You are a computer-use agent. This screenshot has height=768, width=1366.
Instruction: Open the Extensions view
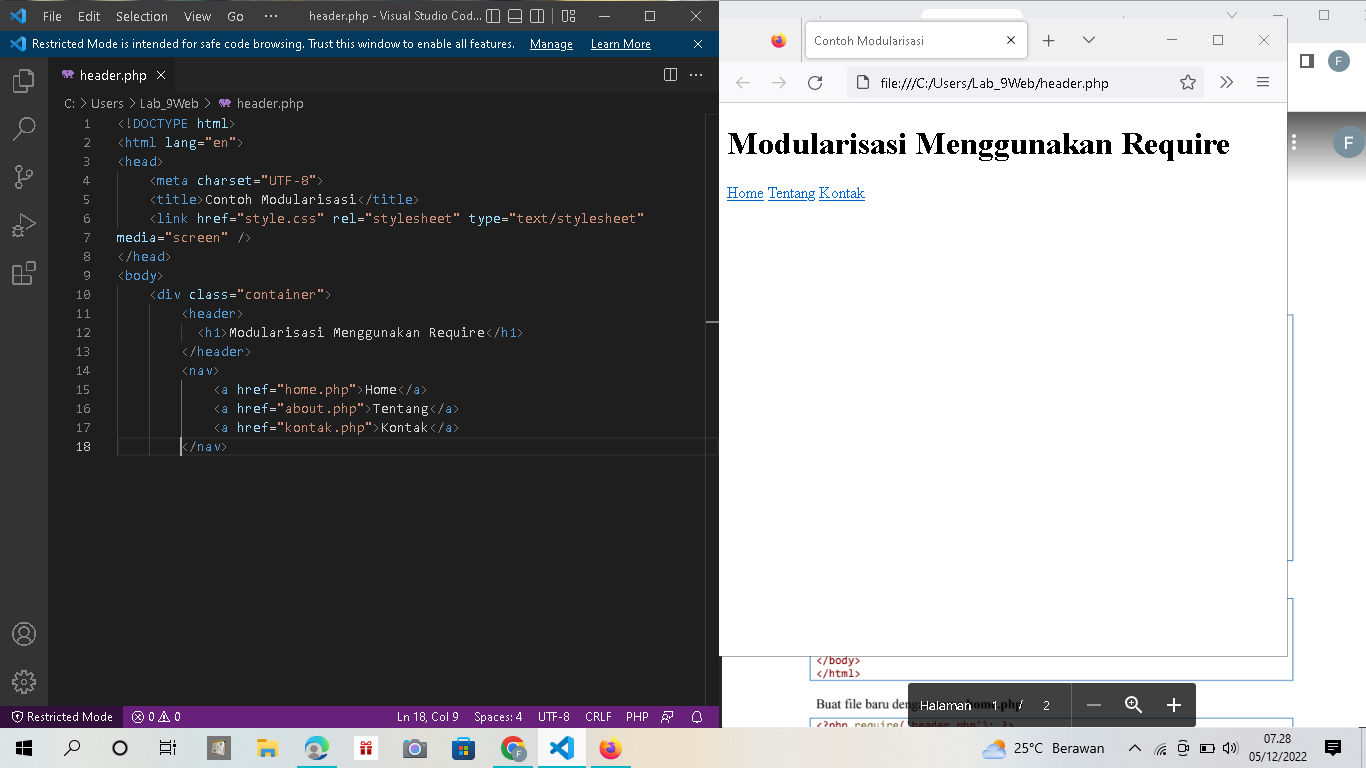24,273
